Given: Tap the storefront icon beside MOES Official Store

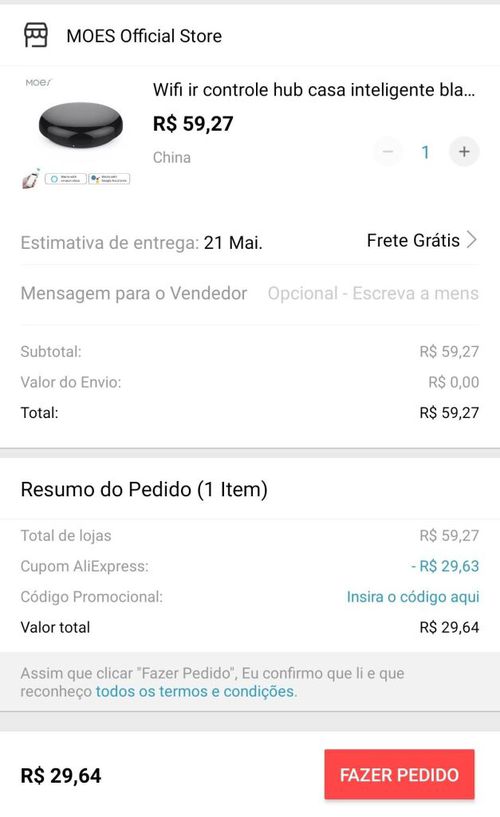Looking at the screenshot, I should click(36, 35).
